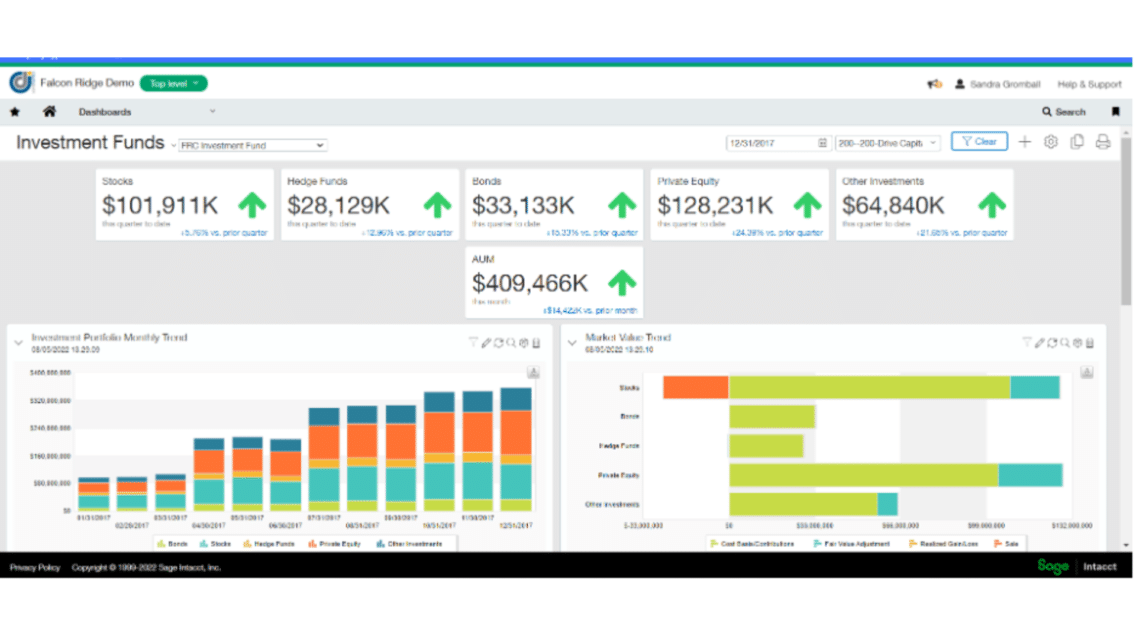Click scrollbar down arrow at bottom right

point(1126,545)
